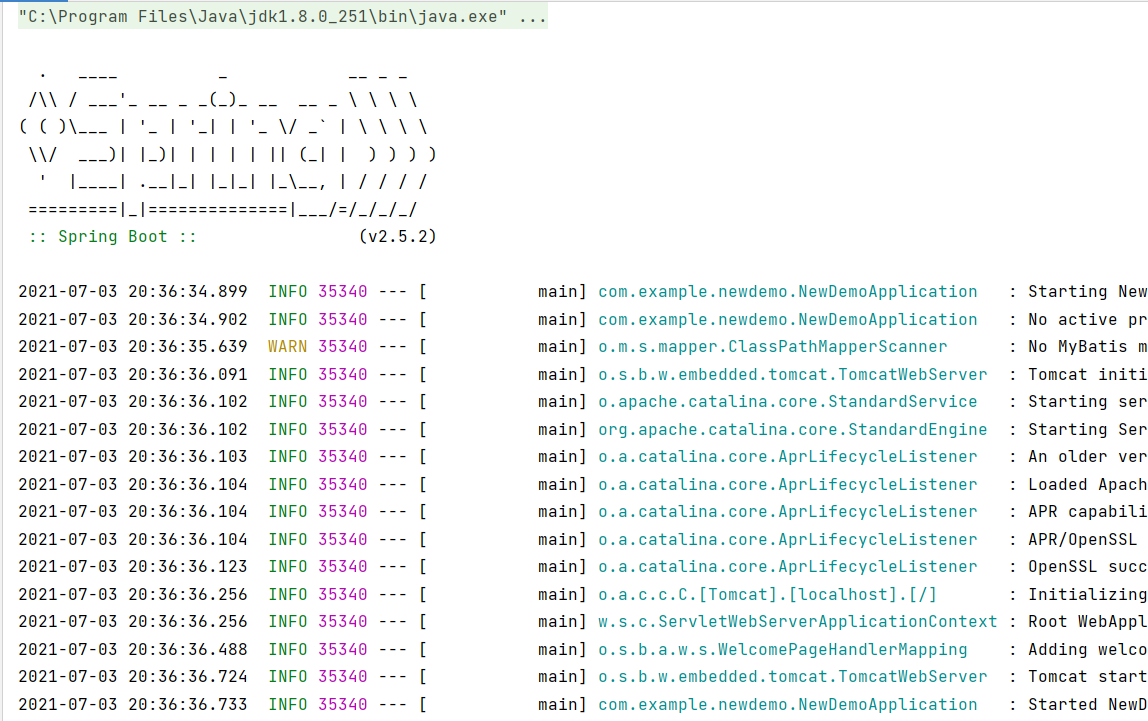This screenshot has height=721, width=1148.
Task: Click the 'OpenSSL succ' log message
Action: point(1087,566)
